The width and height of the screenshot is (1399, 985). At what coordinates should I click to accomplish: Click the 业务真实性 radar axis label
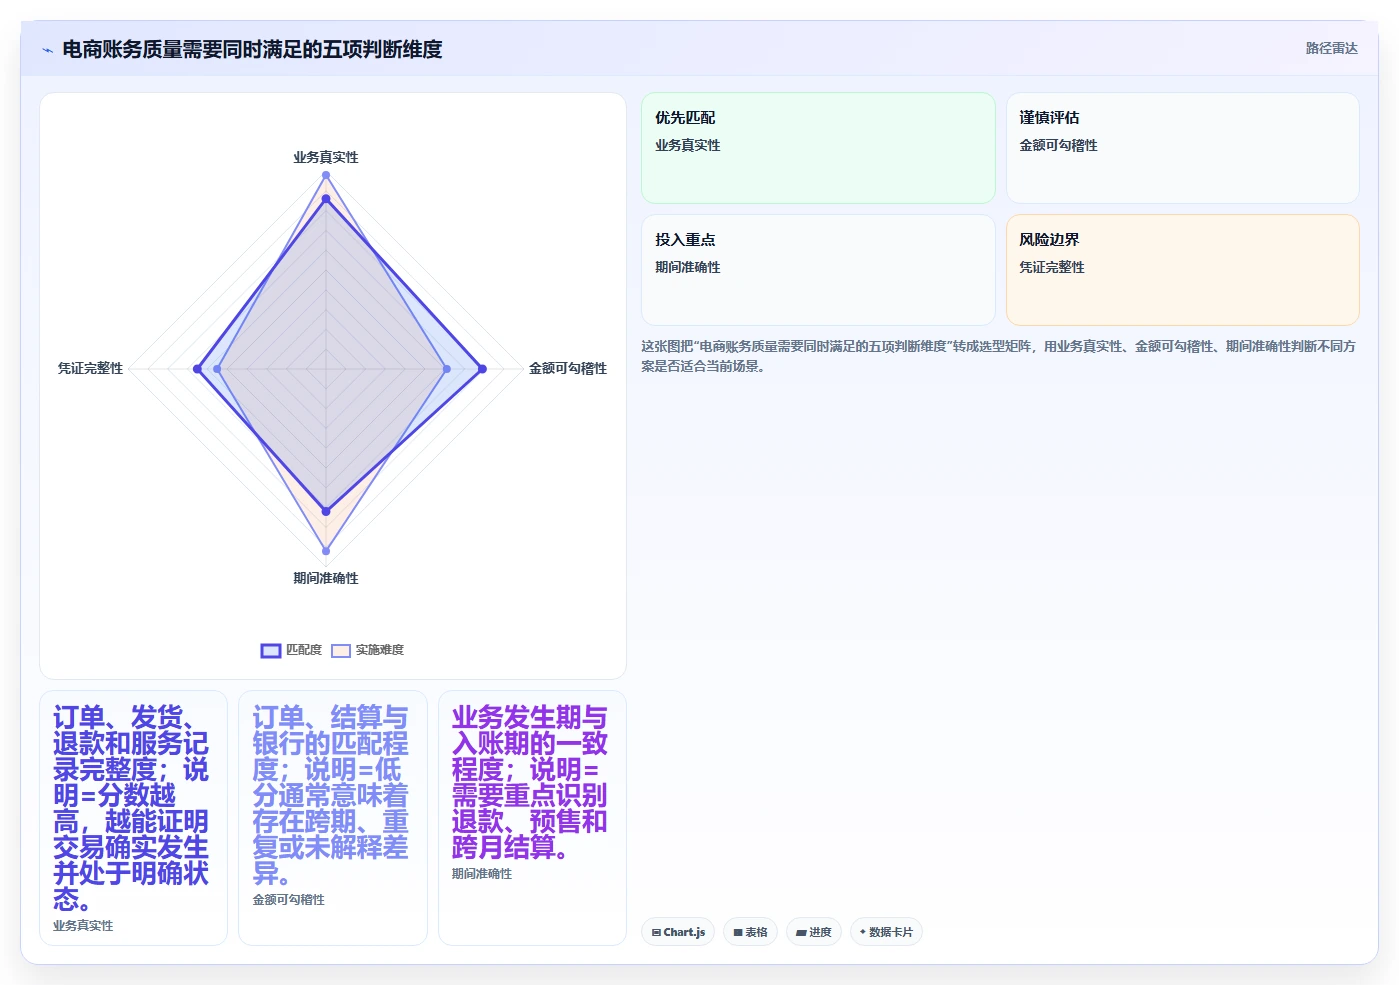coord(326,157)
